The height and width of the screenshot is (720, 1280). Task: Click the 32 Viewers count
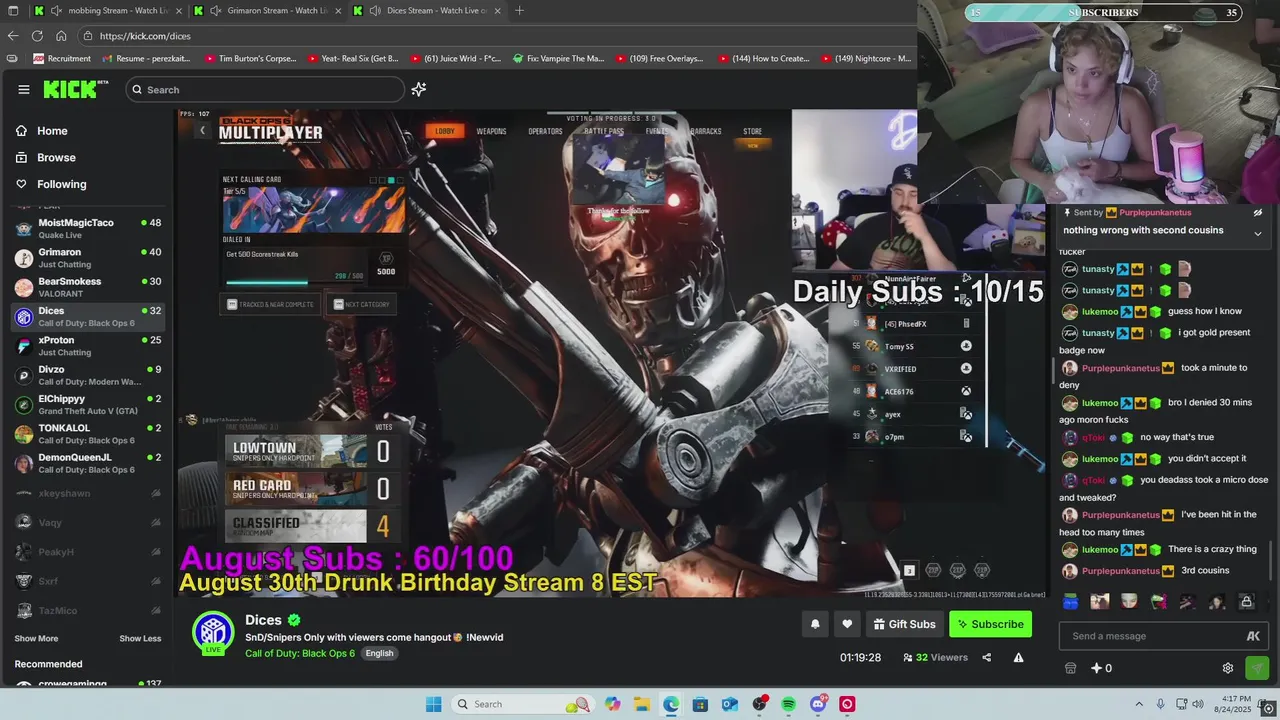tap(935, 657)
